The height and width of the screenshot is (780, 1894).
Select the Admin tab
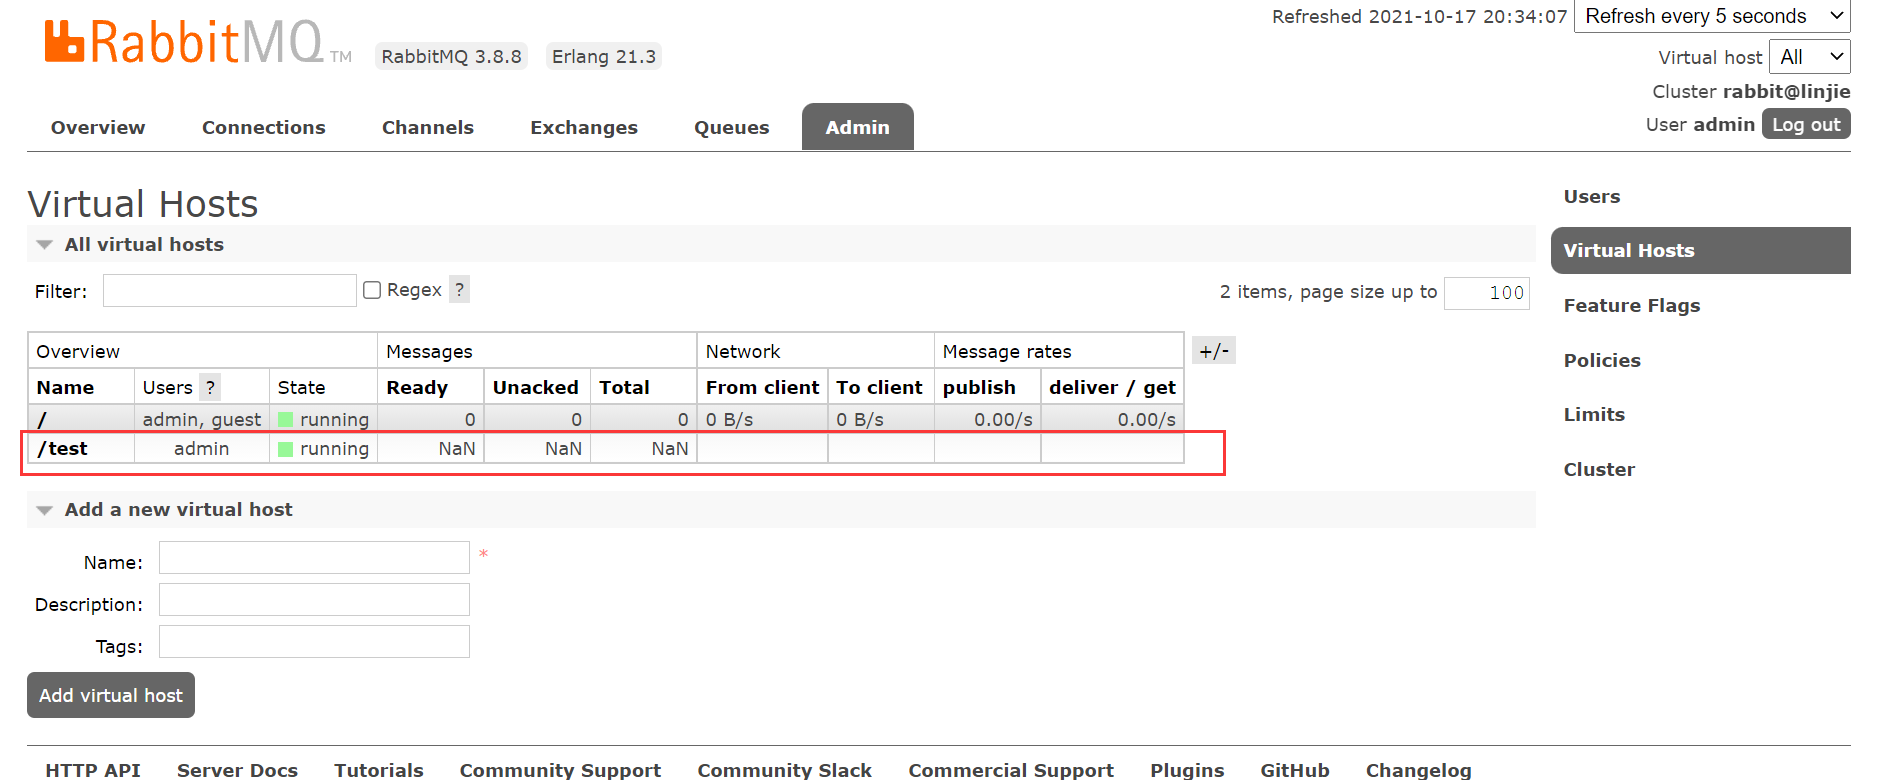(858, 127)
